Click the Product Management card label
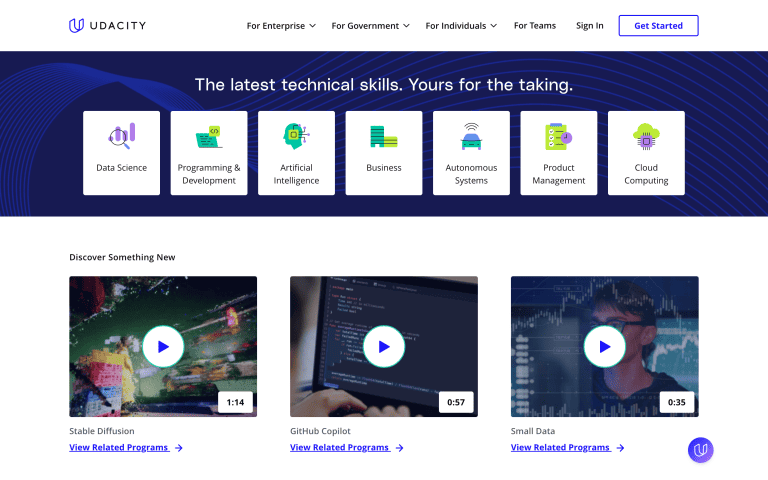This screenshot has height=480, width=768. [559, 174]
